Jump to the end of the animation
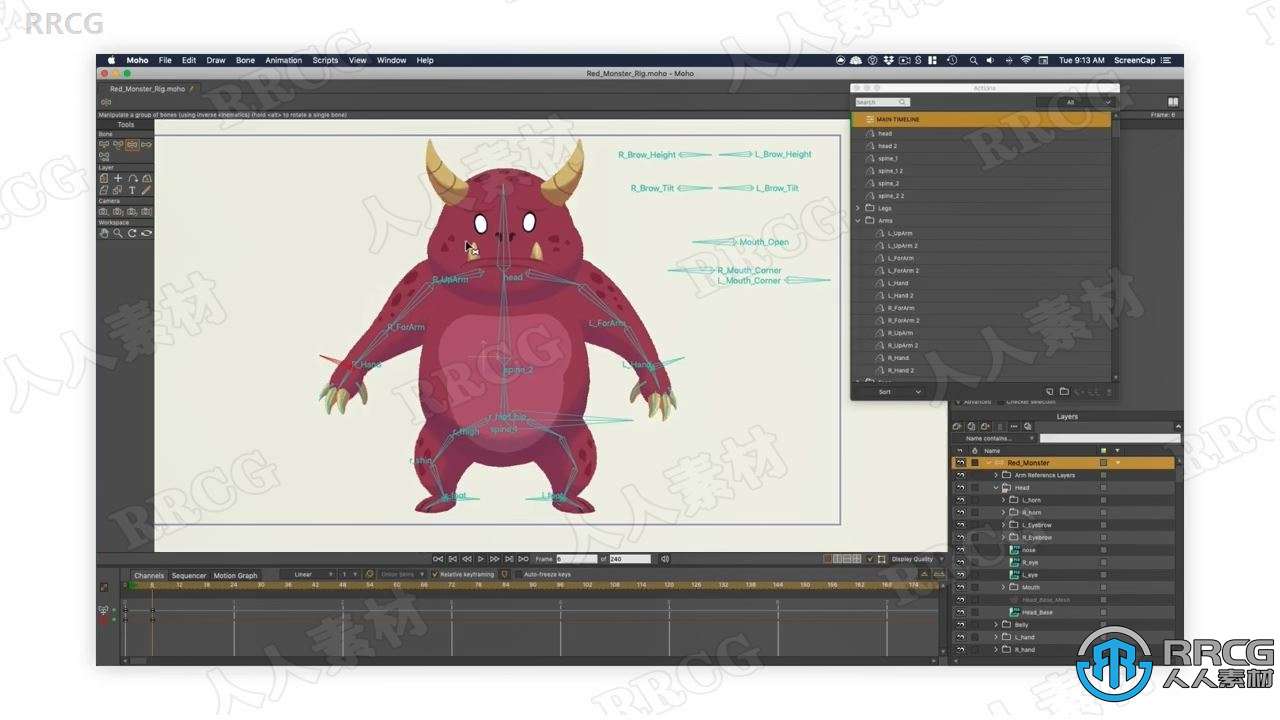The width and height of the screenshot is (1280, 720). point(523,559)
